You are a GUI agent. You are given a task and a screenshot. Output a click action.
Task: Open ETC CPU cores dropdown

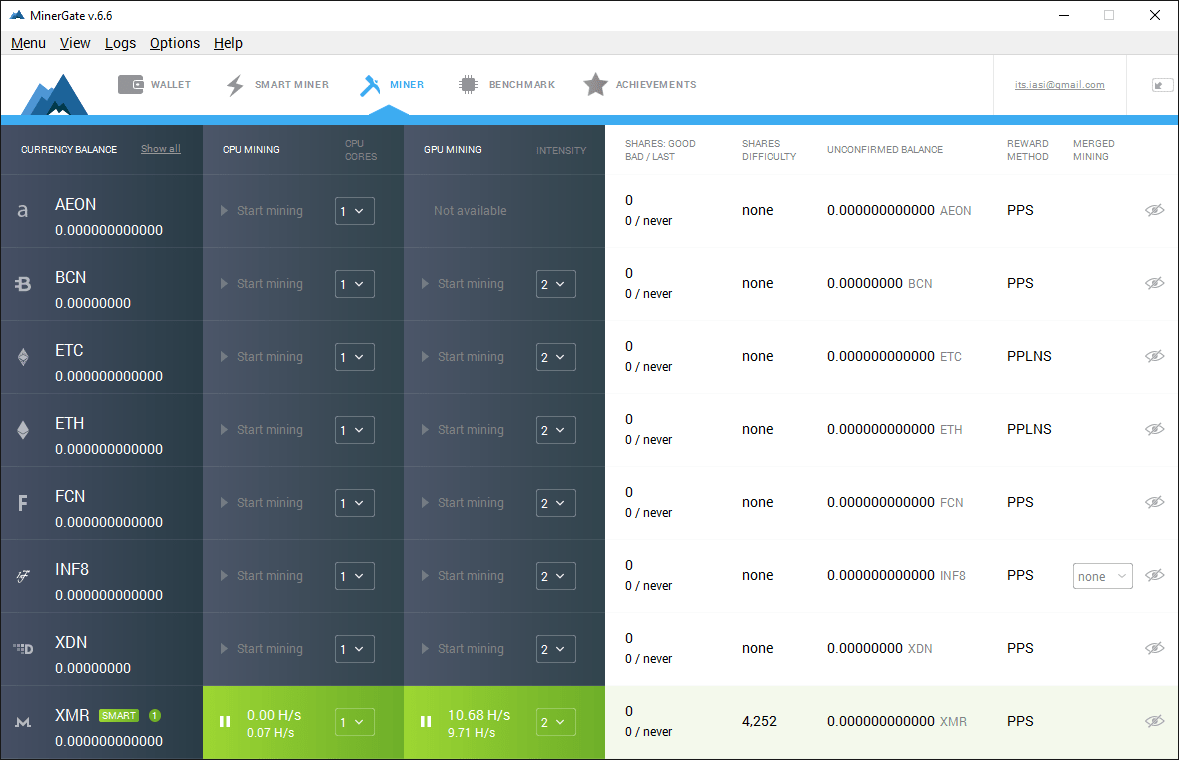point(355,357)
